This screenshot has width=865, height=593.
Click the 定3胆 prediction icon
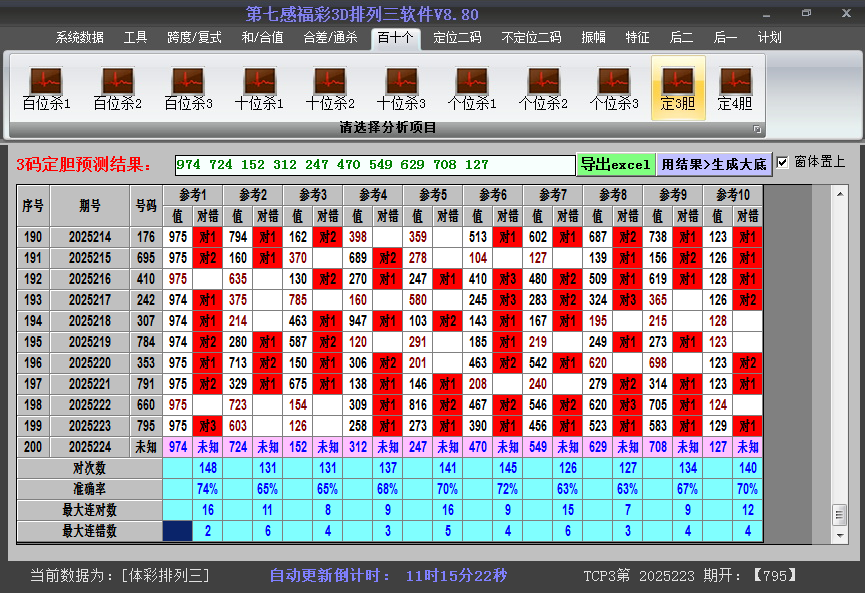[678, 88]
